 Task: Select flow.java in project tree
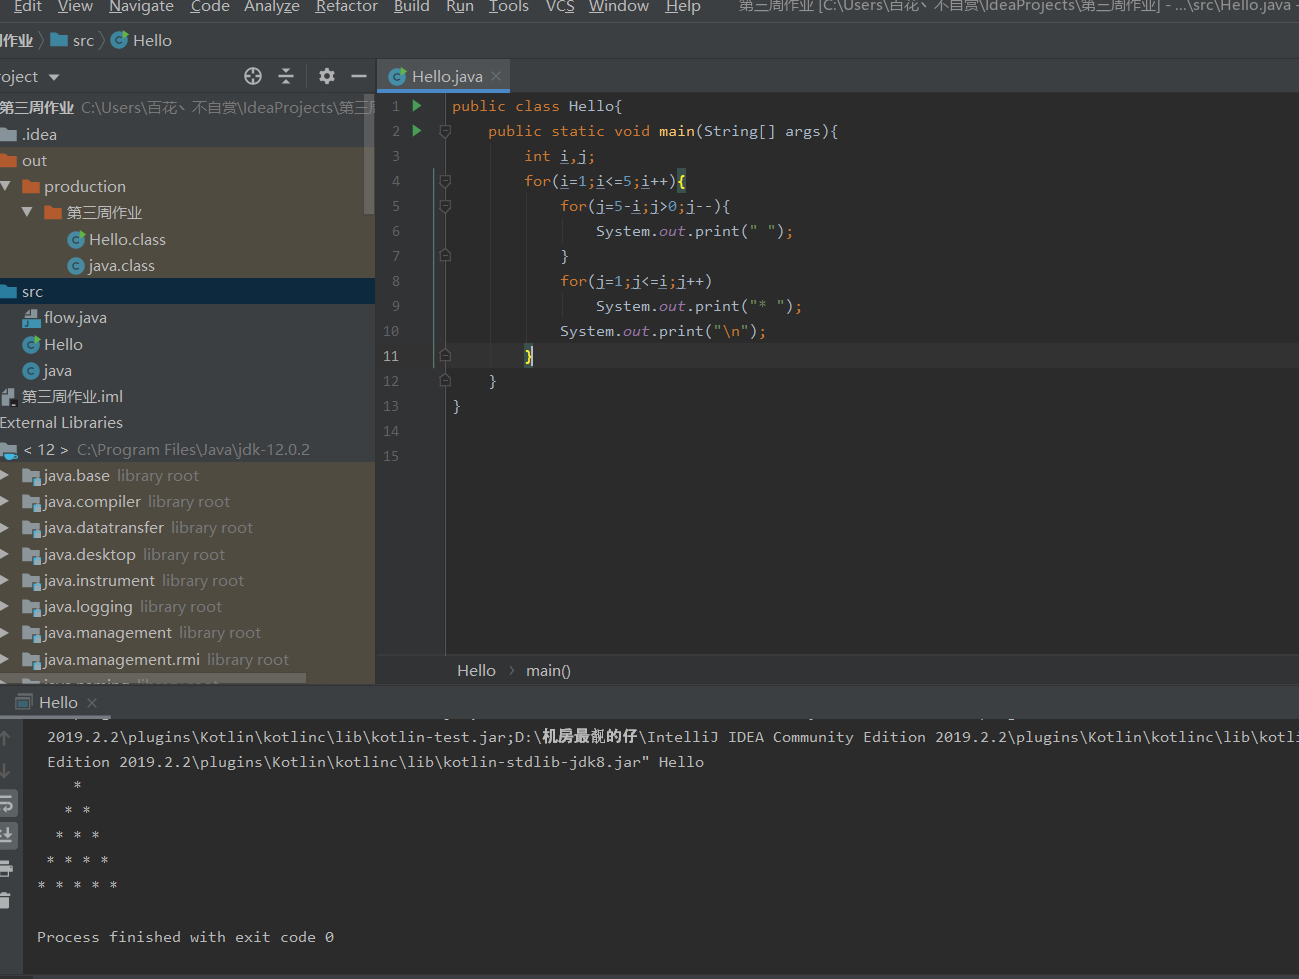tap(75, 318)
